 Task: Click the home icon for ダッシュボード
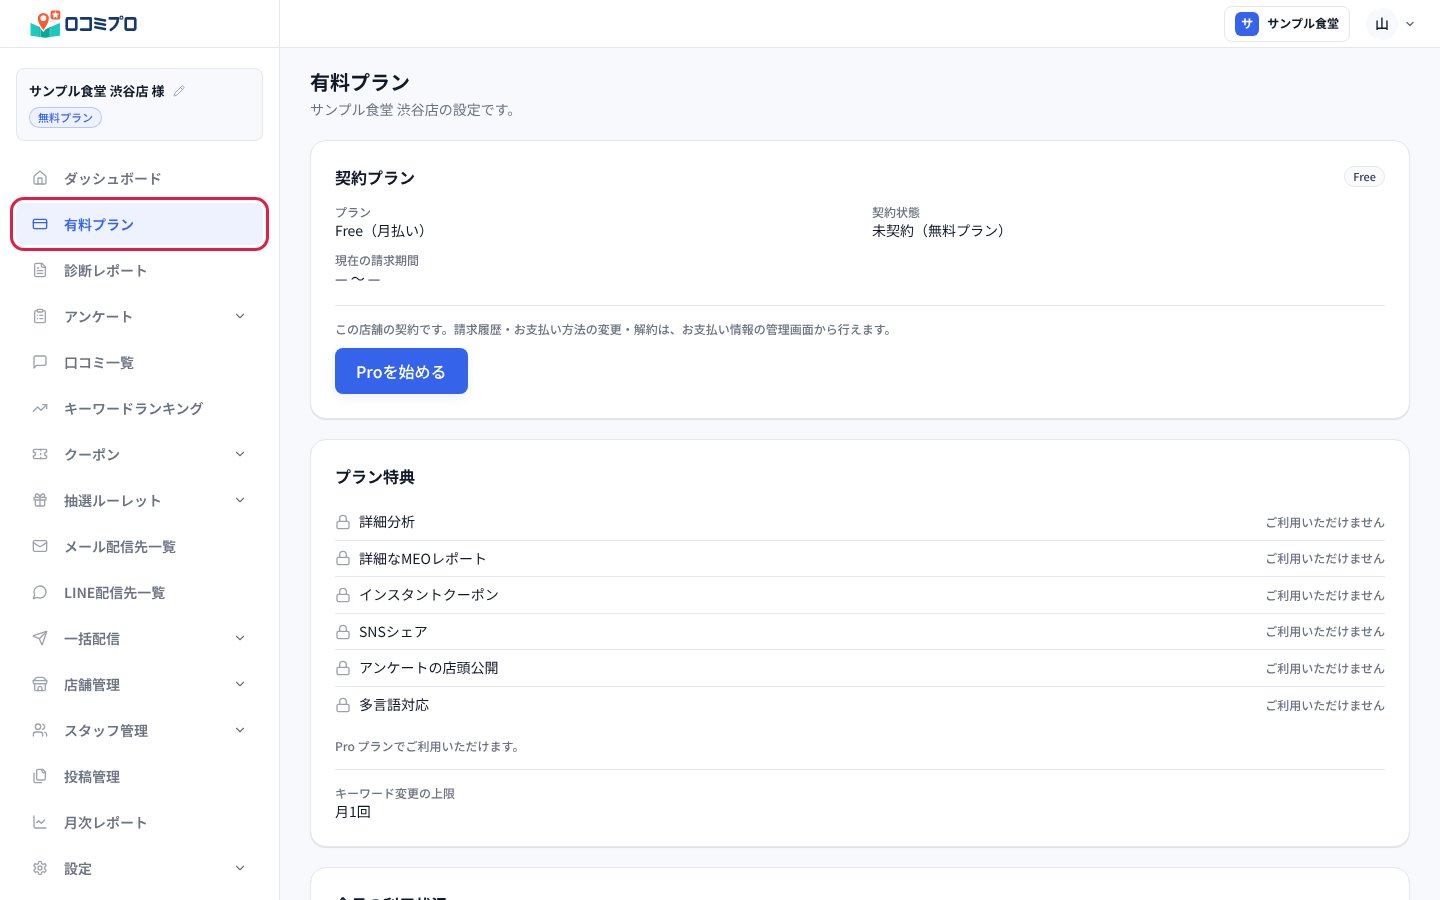(x=40, y=178)
